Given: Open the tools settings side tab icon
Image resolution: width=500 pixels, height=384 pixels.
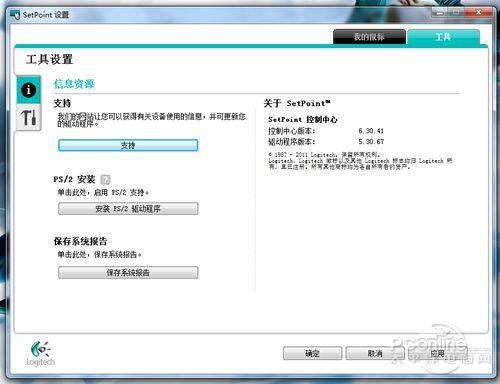Looking at the screenshot, I should pyautogui.click(x=29, y=117).
